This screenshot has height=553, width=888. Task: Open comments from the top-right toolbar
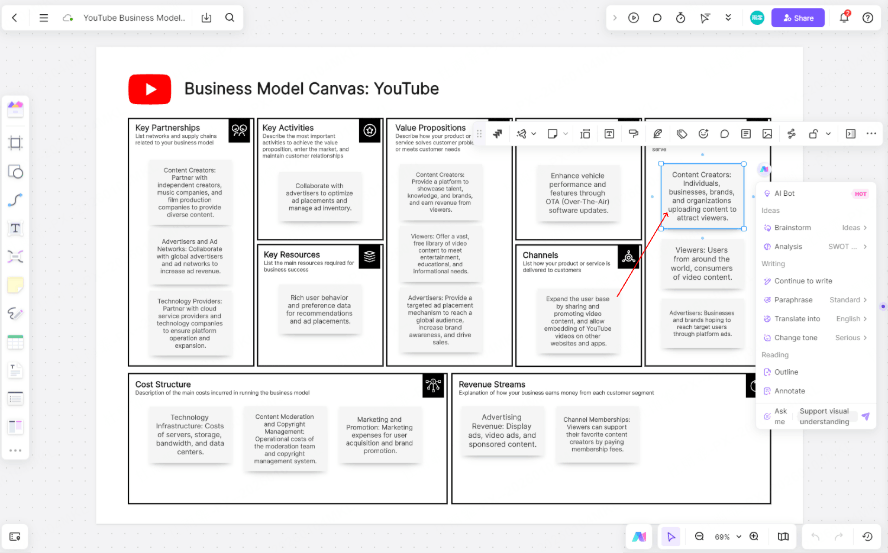(x=657, y=18)
